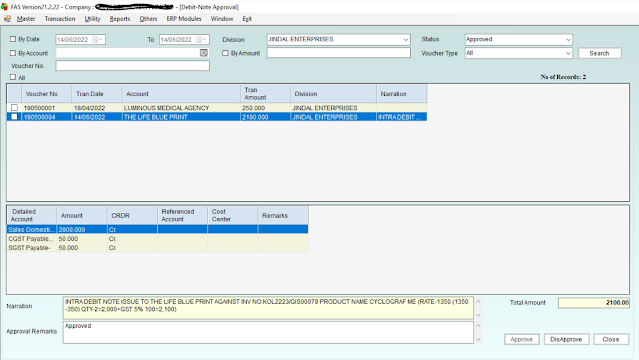Image resolution: width=639 pixels, height=360 pixels.
Task: Click the By Amount text field
Action: [x=339, y=53]
